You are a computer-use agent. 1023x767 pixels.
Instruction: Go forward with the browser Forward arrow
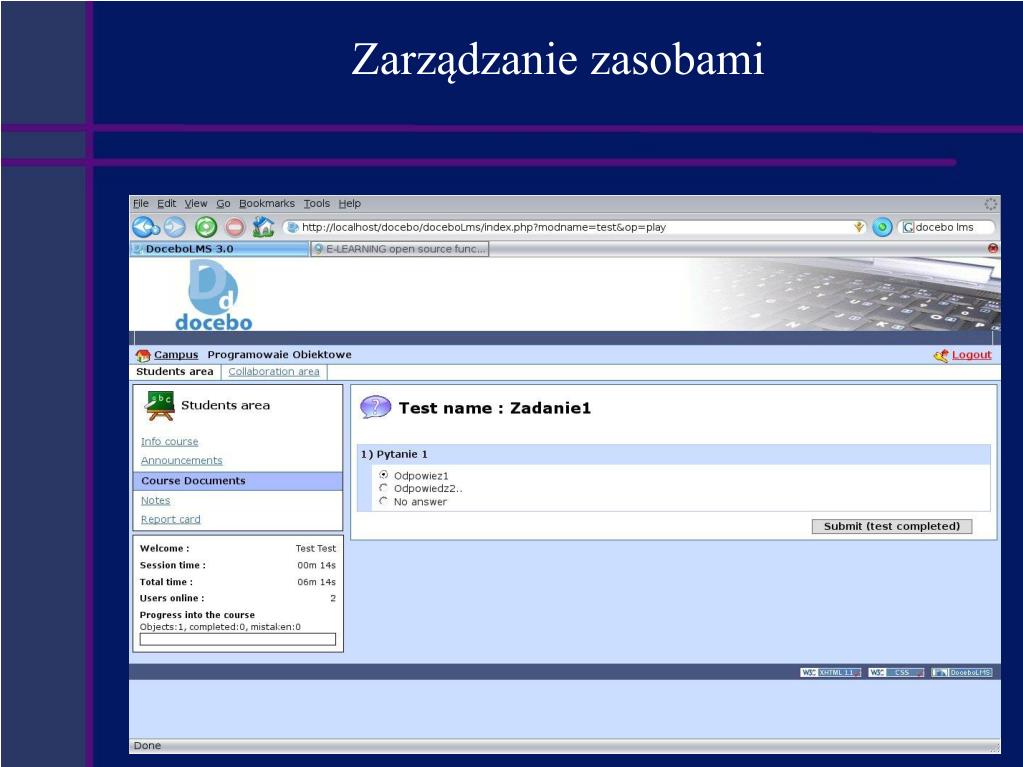(174, 227)
